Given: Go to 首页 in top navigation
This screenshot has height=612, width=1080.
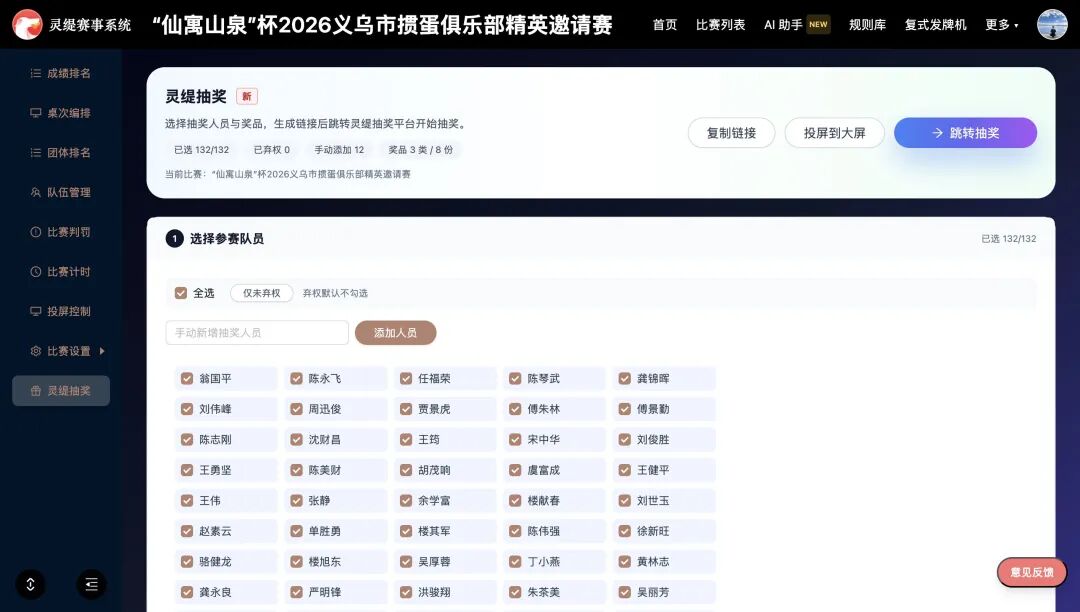Looking at the screenshot, I should click(x=665, y=25).
